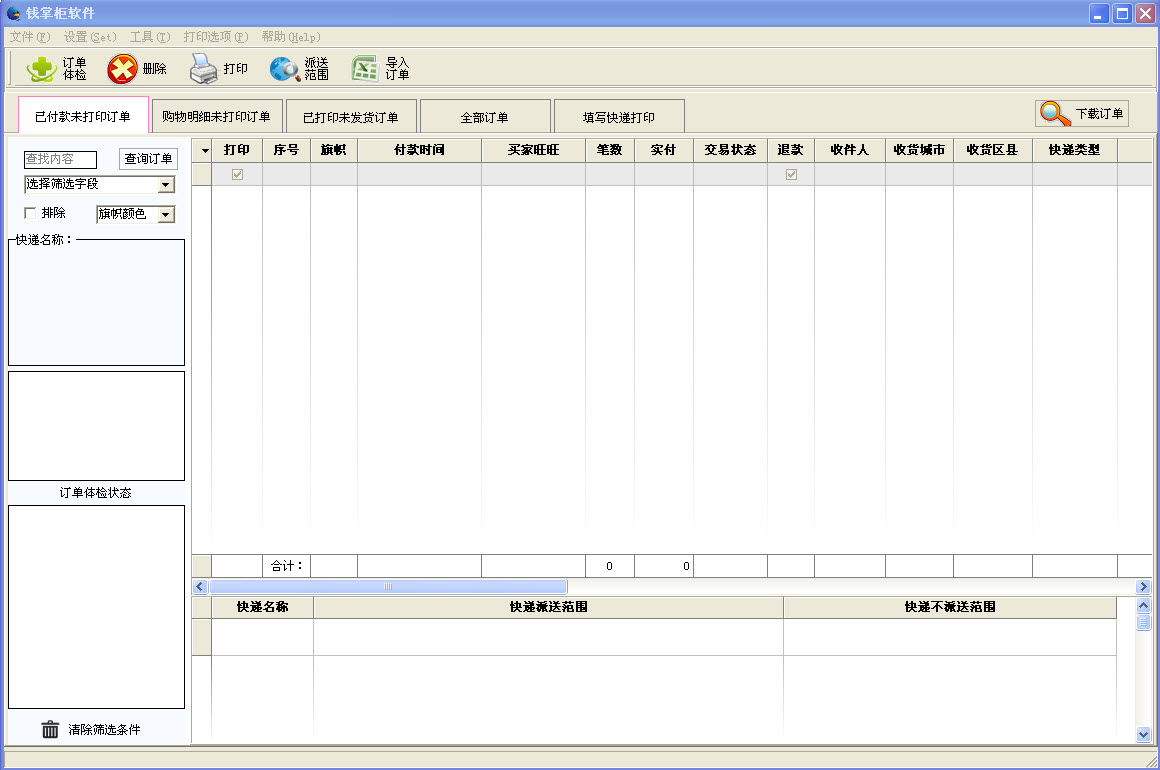1160x770 pixels.
Task: Open the 工具(T) menu
Action: click(x=150, y=37)
